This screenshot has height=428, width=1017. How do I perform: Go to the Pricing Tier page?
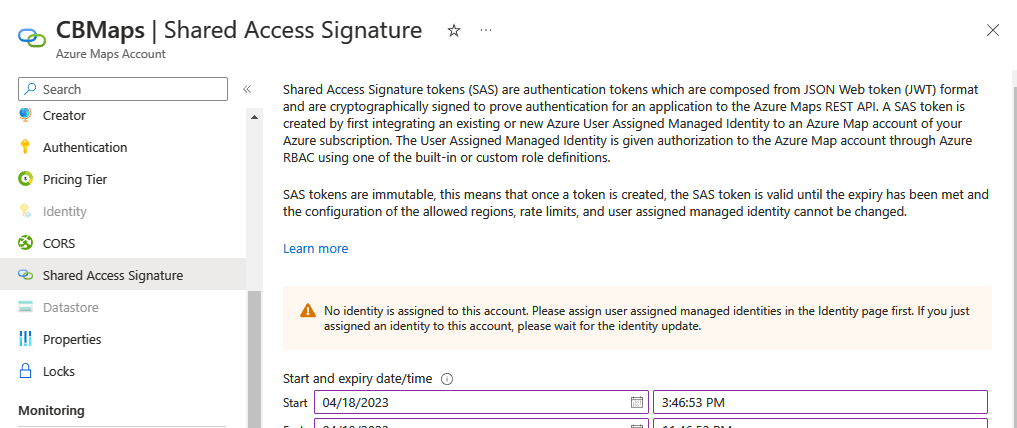(x=75, y=179)
